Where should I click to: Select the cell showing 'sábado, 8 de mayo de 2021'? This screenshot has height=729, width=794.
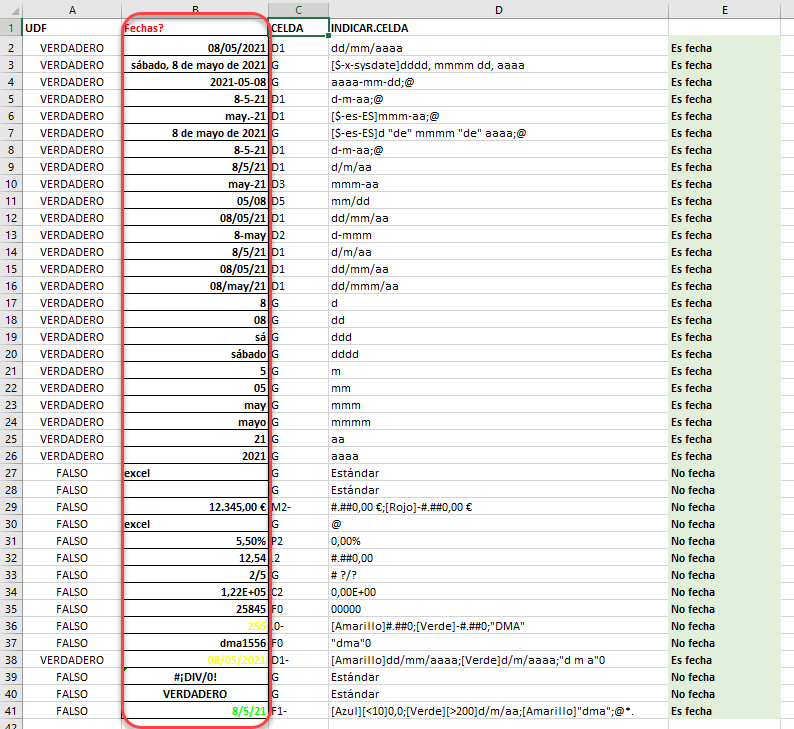(195, 65)
